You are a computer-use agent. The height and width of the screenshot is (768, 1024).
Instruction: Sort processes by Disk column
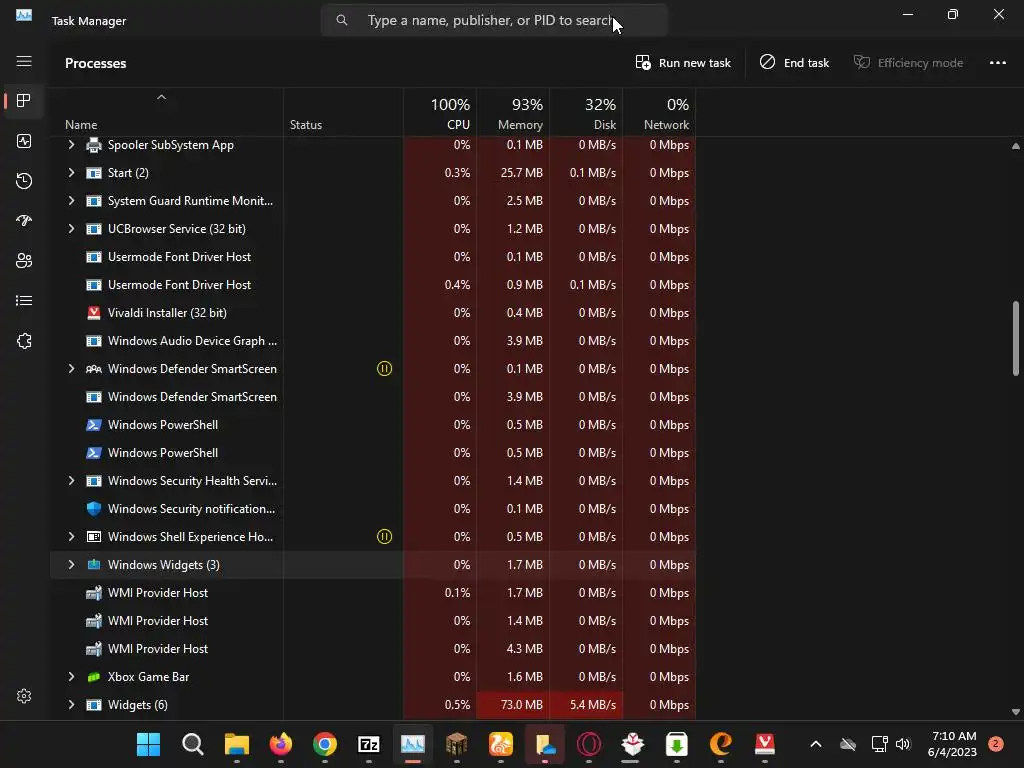coord(586,113)
